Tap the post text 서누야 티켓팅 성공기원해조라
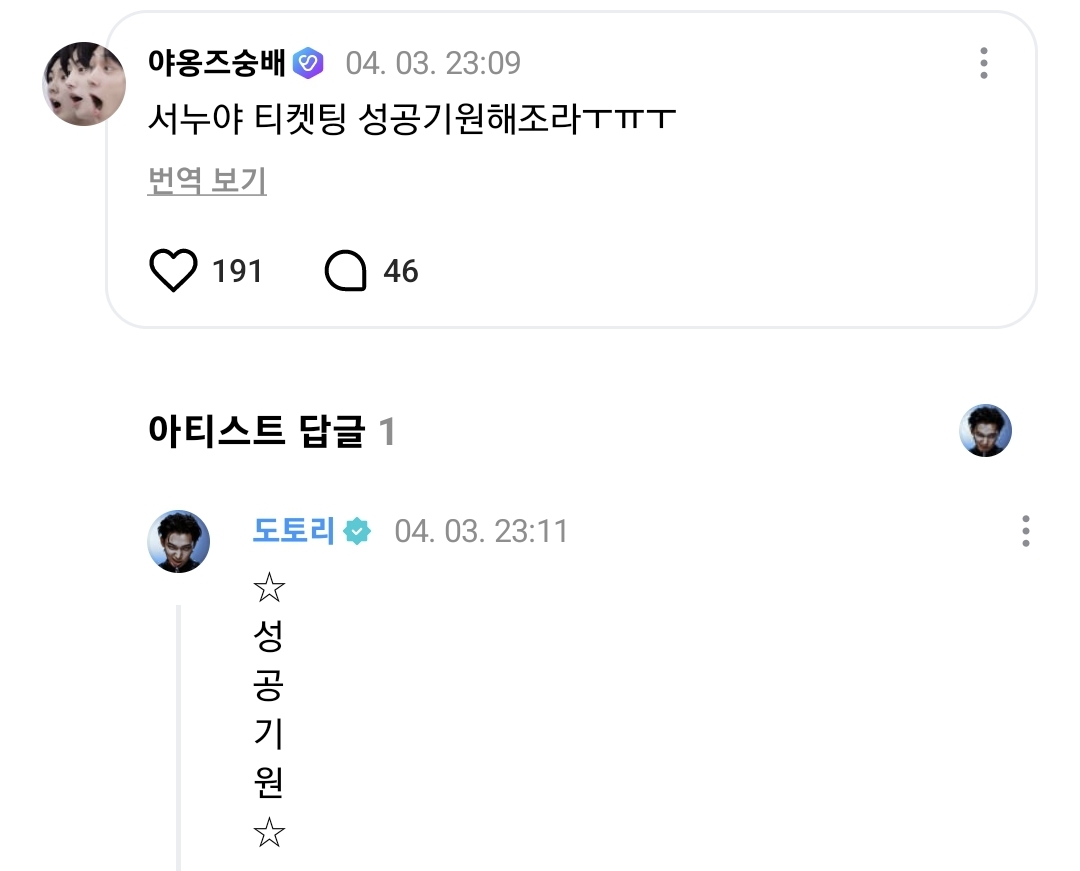The image size is (1080, 871). pyautogui.click(x=412, y=119)
